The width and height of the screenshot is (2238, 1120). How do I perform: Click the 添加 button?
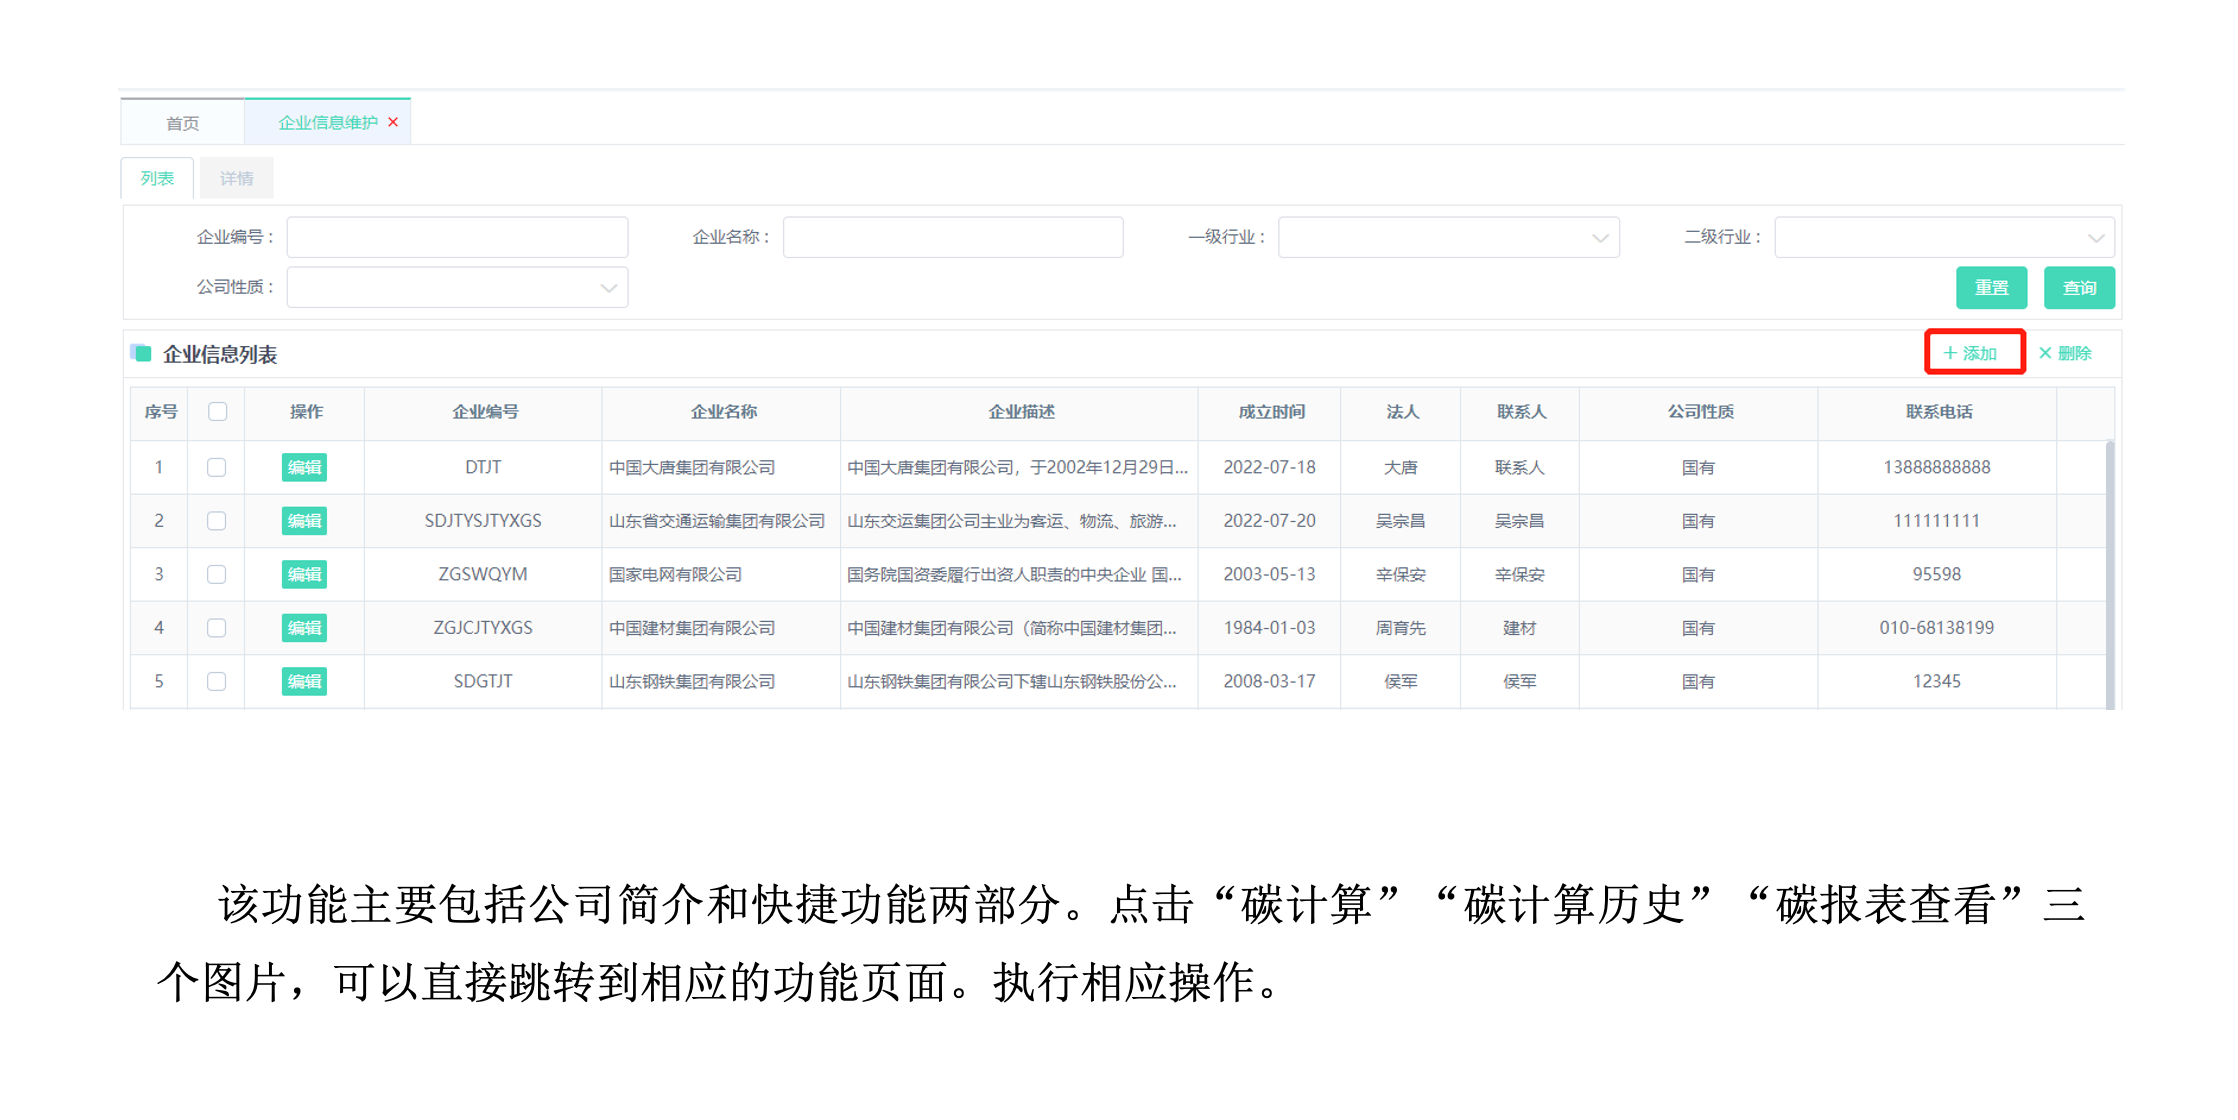[1970, 353]
